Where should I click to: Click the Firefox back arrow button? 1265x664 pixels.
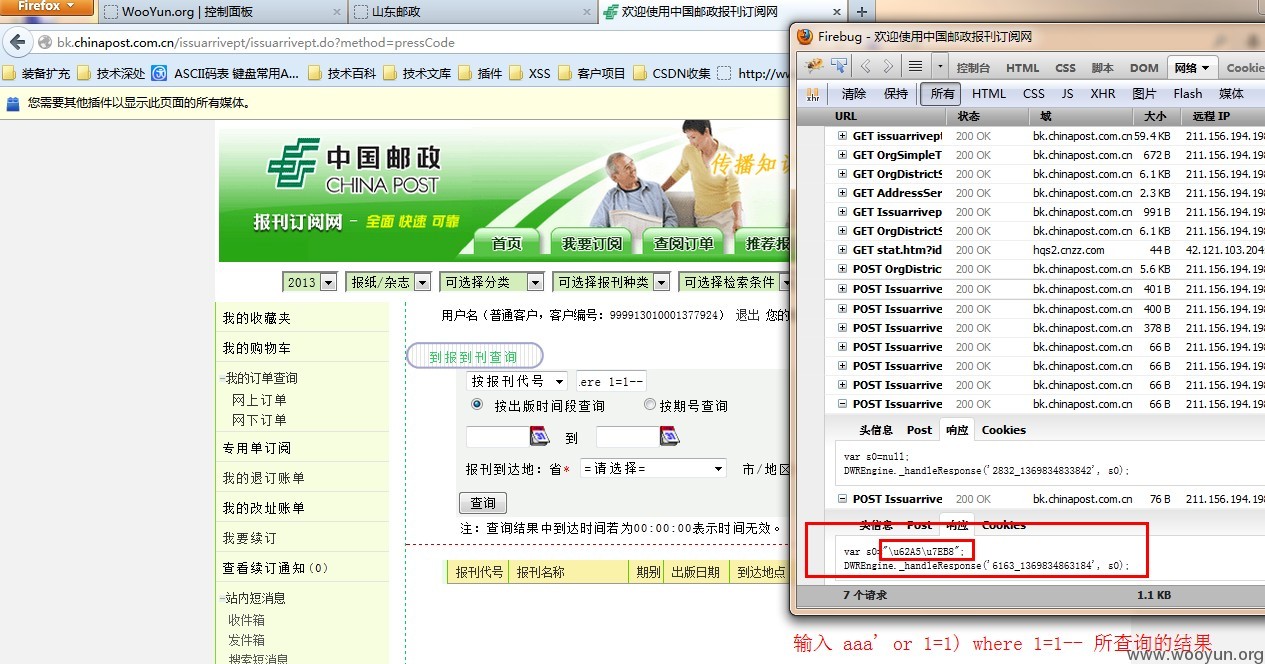coord(17,43)
